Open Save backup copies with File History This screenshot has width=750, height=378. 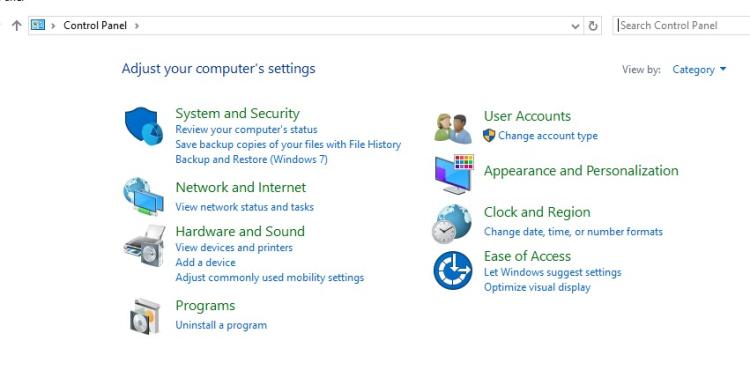(x=288, y=145)
